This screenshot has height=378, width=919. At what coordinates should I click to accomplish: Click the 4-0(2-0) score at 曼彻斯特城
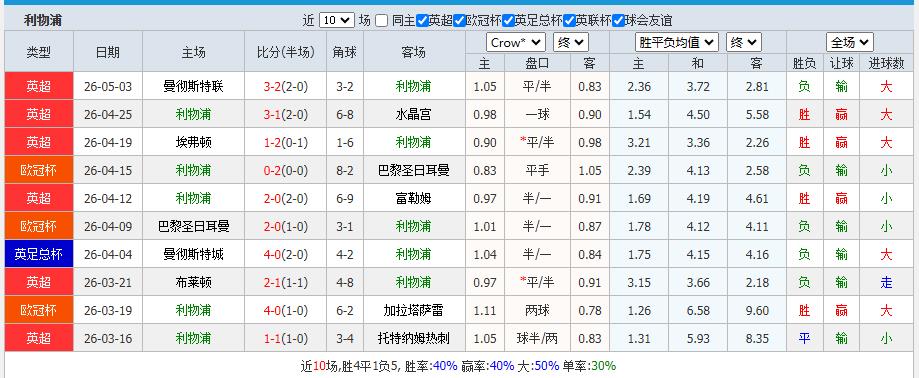286,254
